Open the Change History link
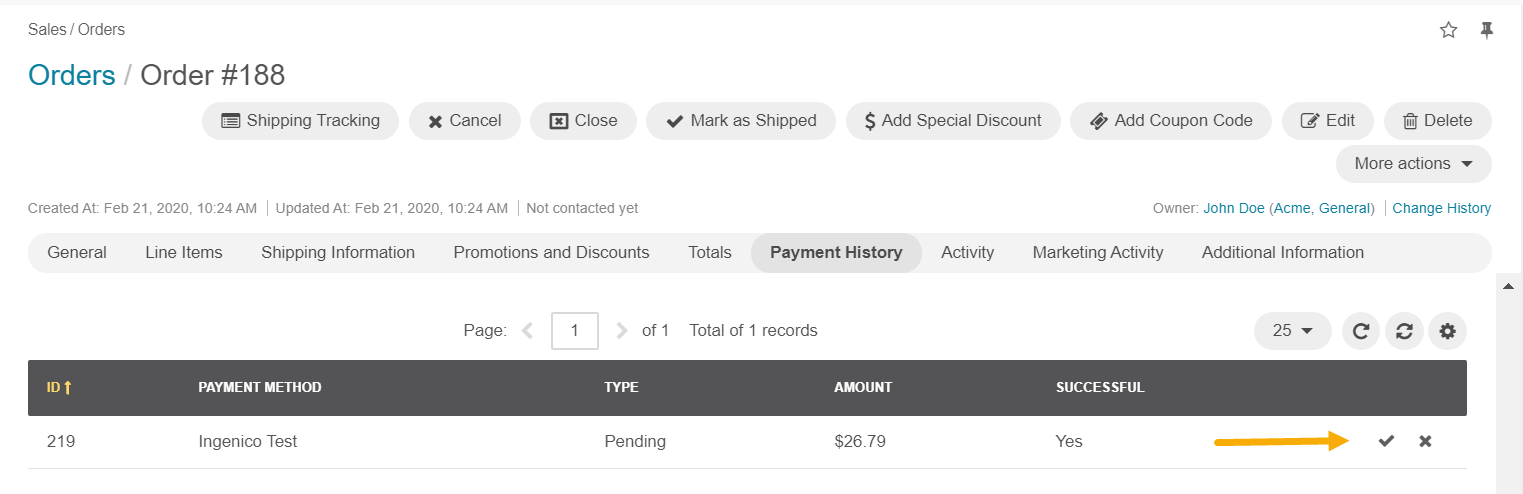Viewport: 1523px width, 494px height. (x=1441, y=208)
